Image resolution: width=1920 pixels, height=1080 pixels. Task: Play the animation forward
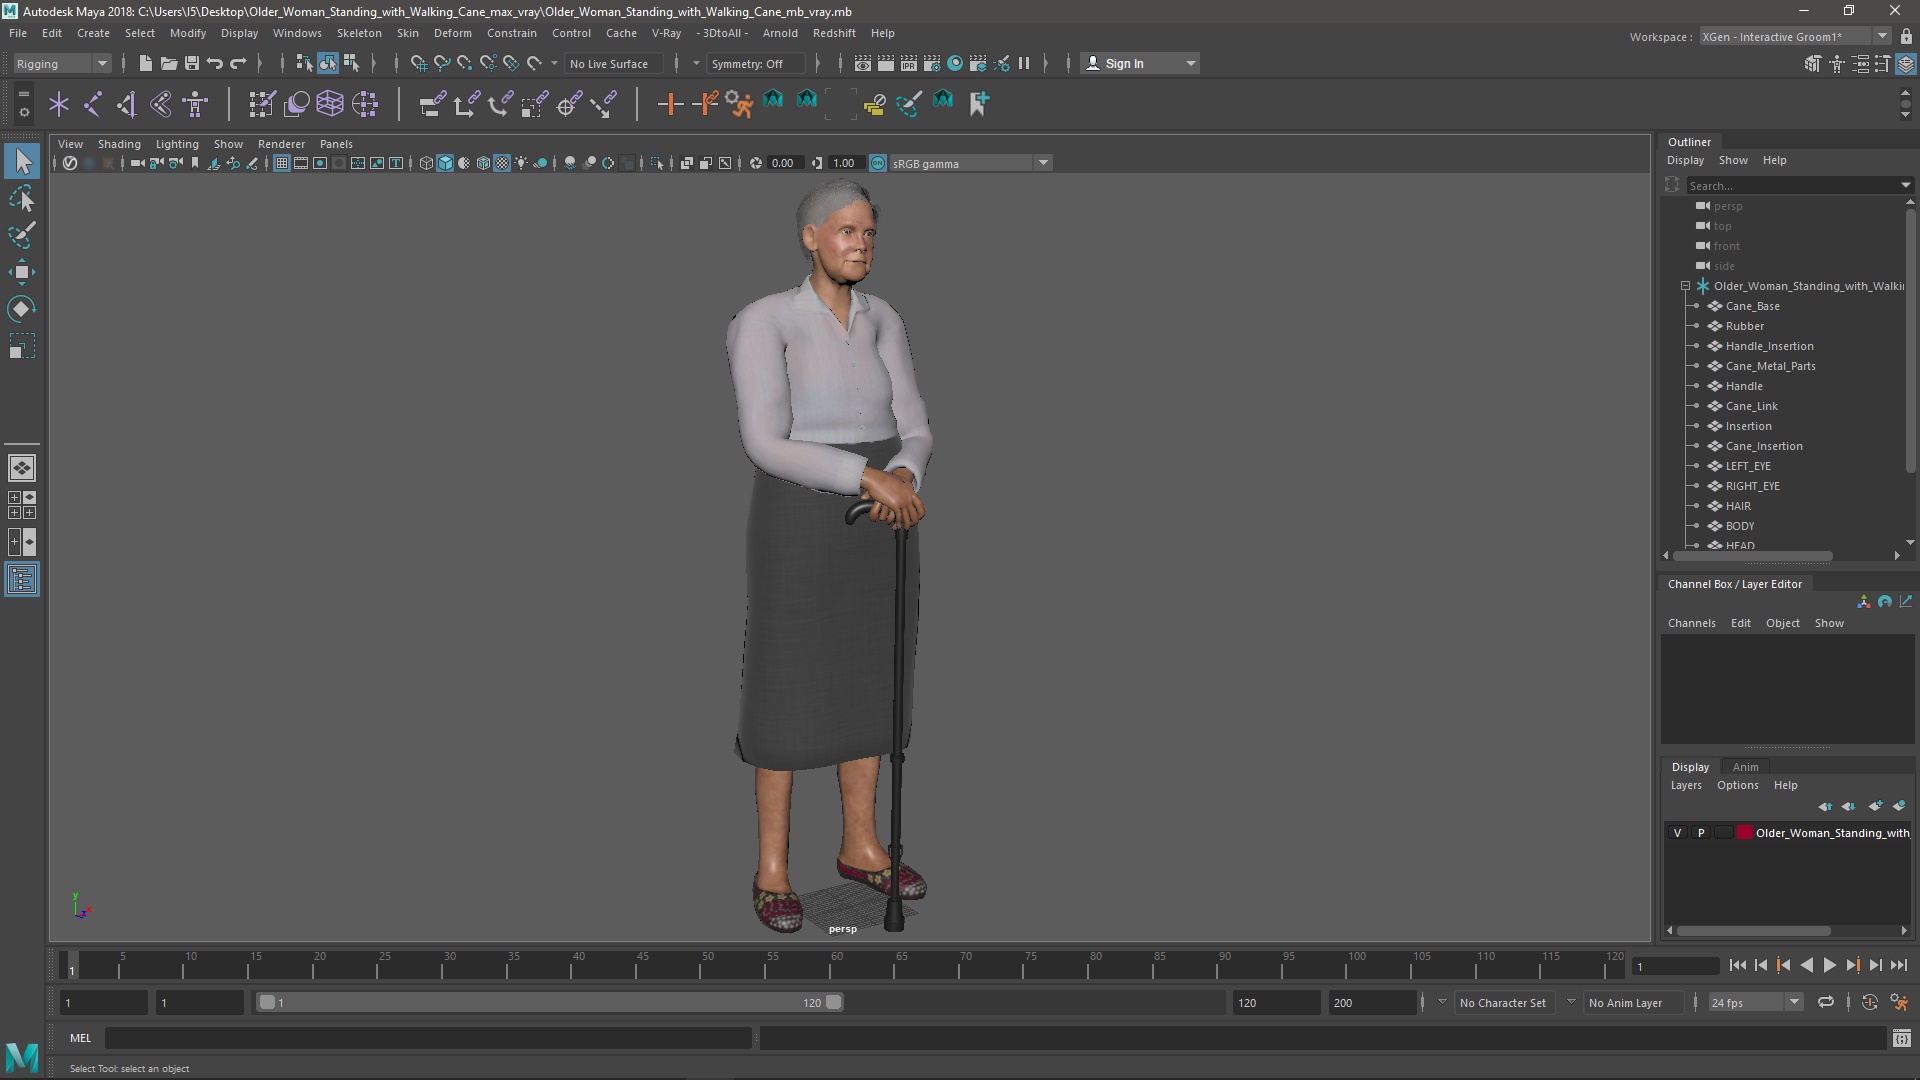pyautogui.click(x=1829, y=965)
